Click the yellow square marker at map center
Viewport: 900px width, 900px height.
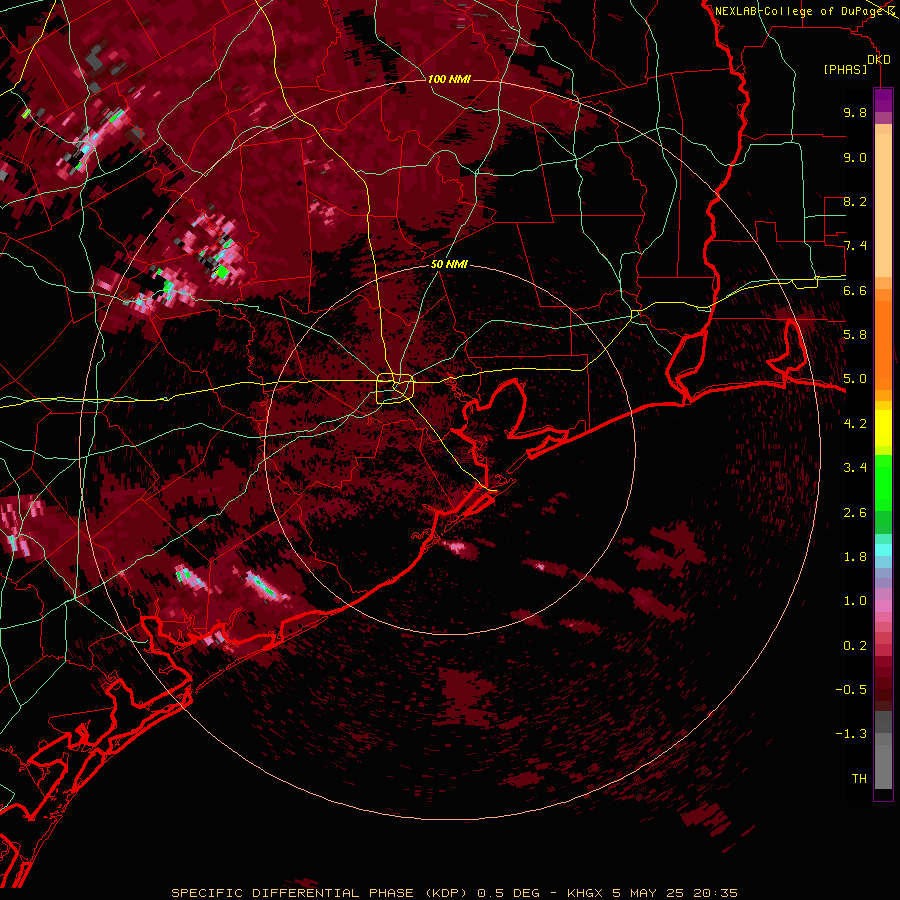pos(395,389)
